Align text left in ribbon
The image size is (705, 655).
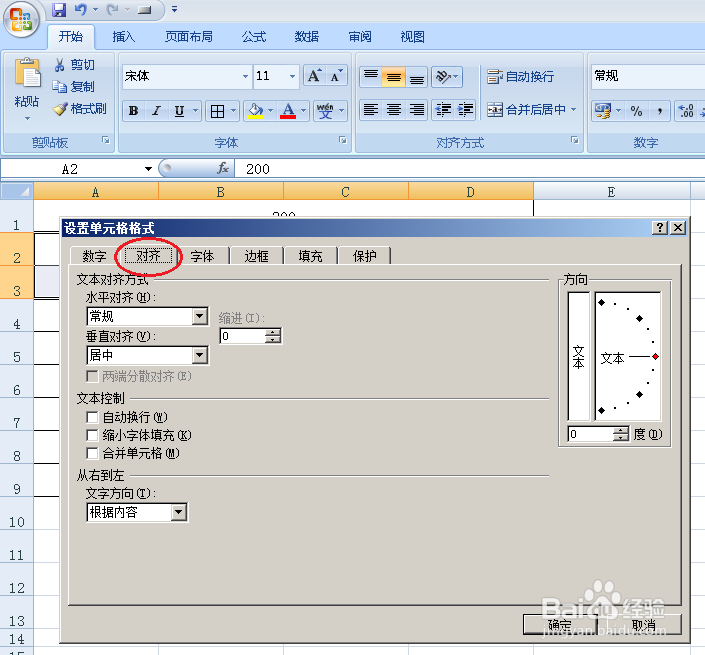(x=370, y=110)
